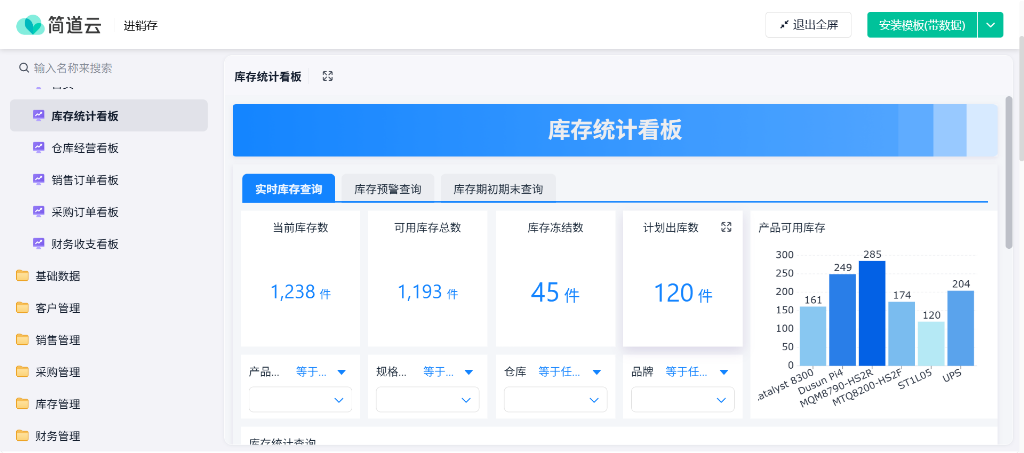The width and height of the screenshot is (1024, 453).
Task: Click the dashboard icon beside 销售订单看板
Action: pos(39,180)
